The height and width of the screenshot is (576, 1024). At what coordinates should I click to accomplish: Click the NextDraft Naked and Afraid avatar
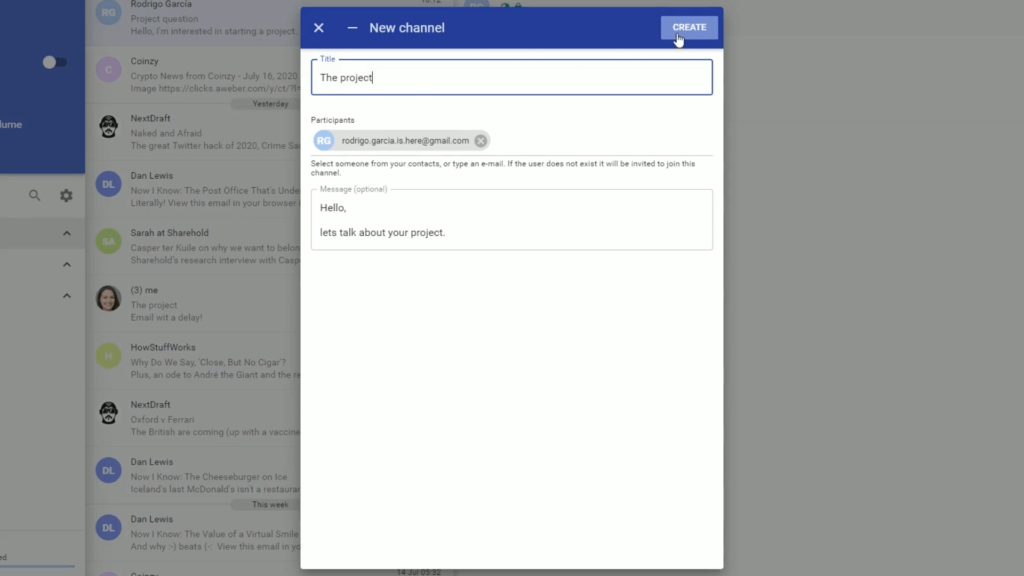(108, 126)
